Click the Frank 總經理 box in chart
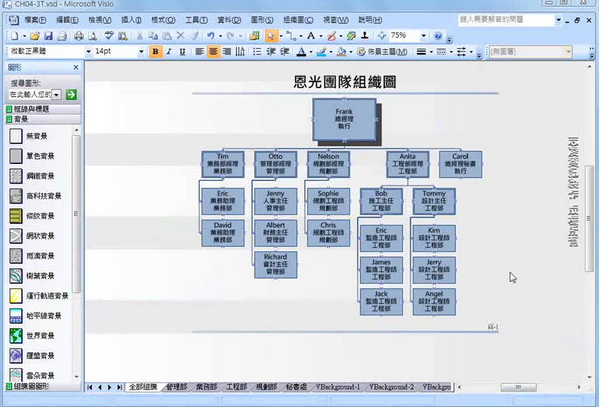Viewport: 603px width, 407px height. (345, 115)
